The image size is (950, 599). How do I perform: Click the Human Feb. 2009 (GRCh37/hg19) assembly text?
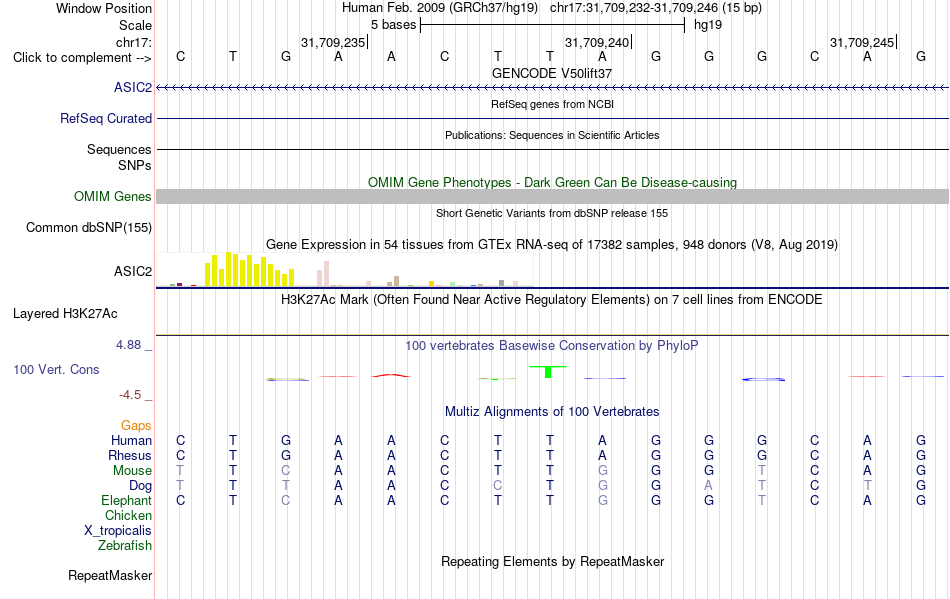pos(440,8)
